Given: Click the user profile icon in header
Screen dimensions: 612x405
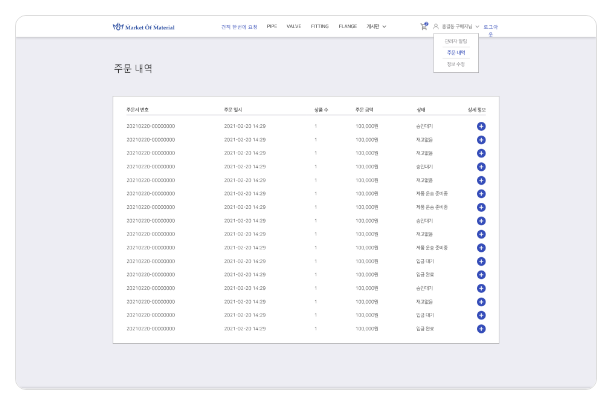Looking at the screenshot, I should pos(436,26).
